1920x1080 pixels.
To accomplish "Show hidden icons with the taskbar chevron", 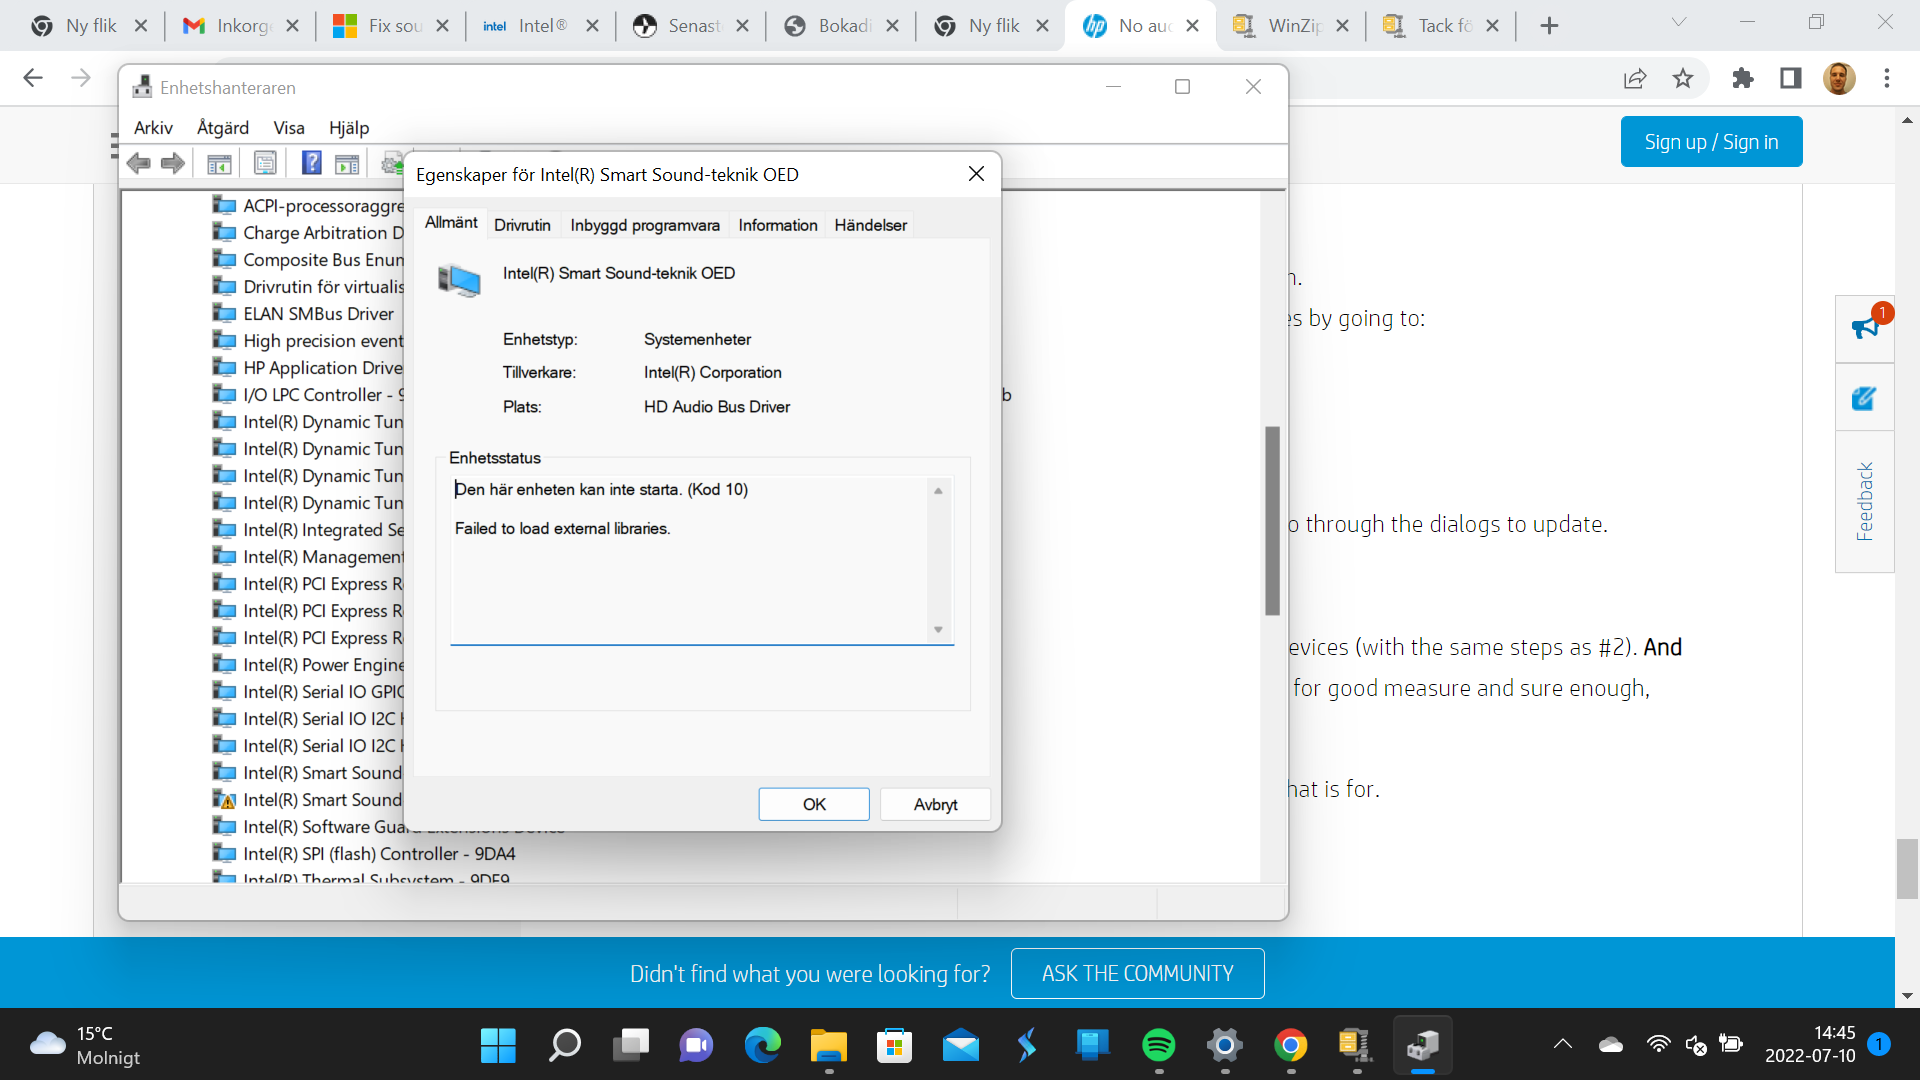I will click(1562, 1046).
